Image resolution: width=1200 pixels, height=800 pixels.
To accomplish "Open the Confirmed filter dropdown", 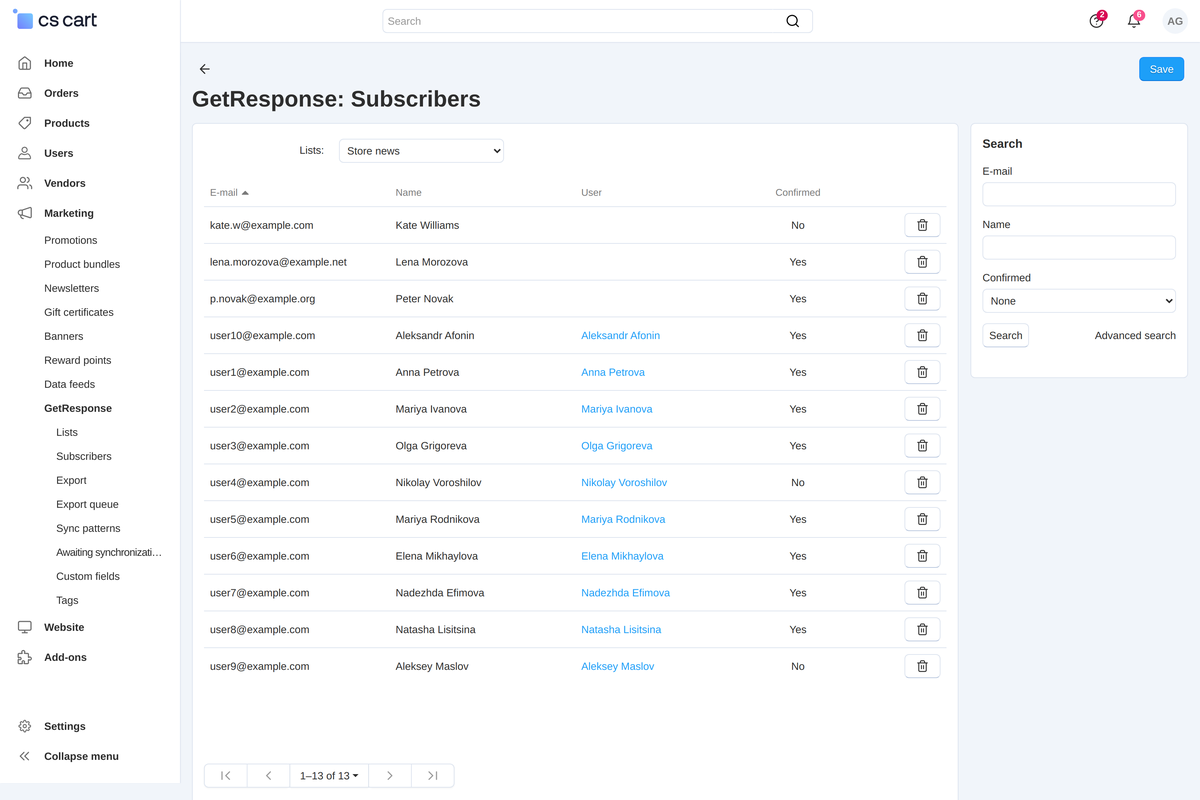I will coord(1079,301).
